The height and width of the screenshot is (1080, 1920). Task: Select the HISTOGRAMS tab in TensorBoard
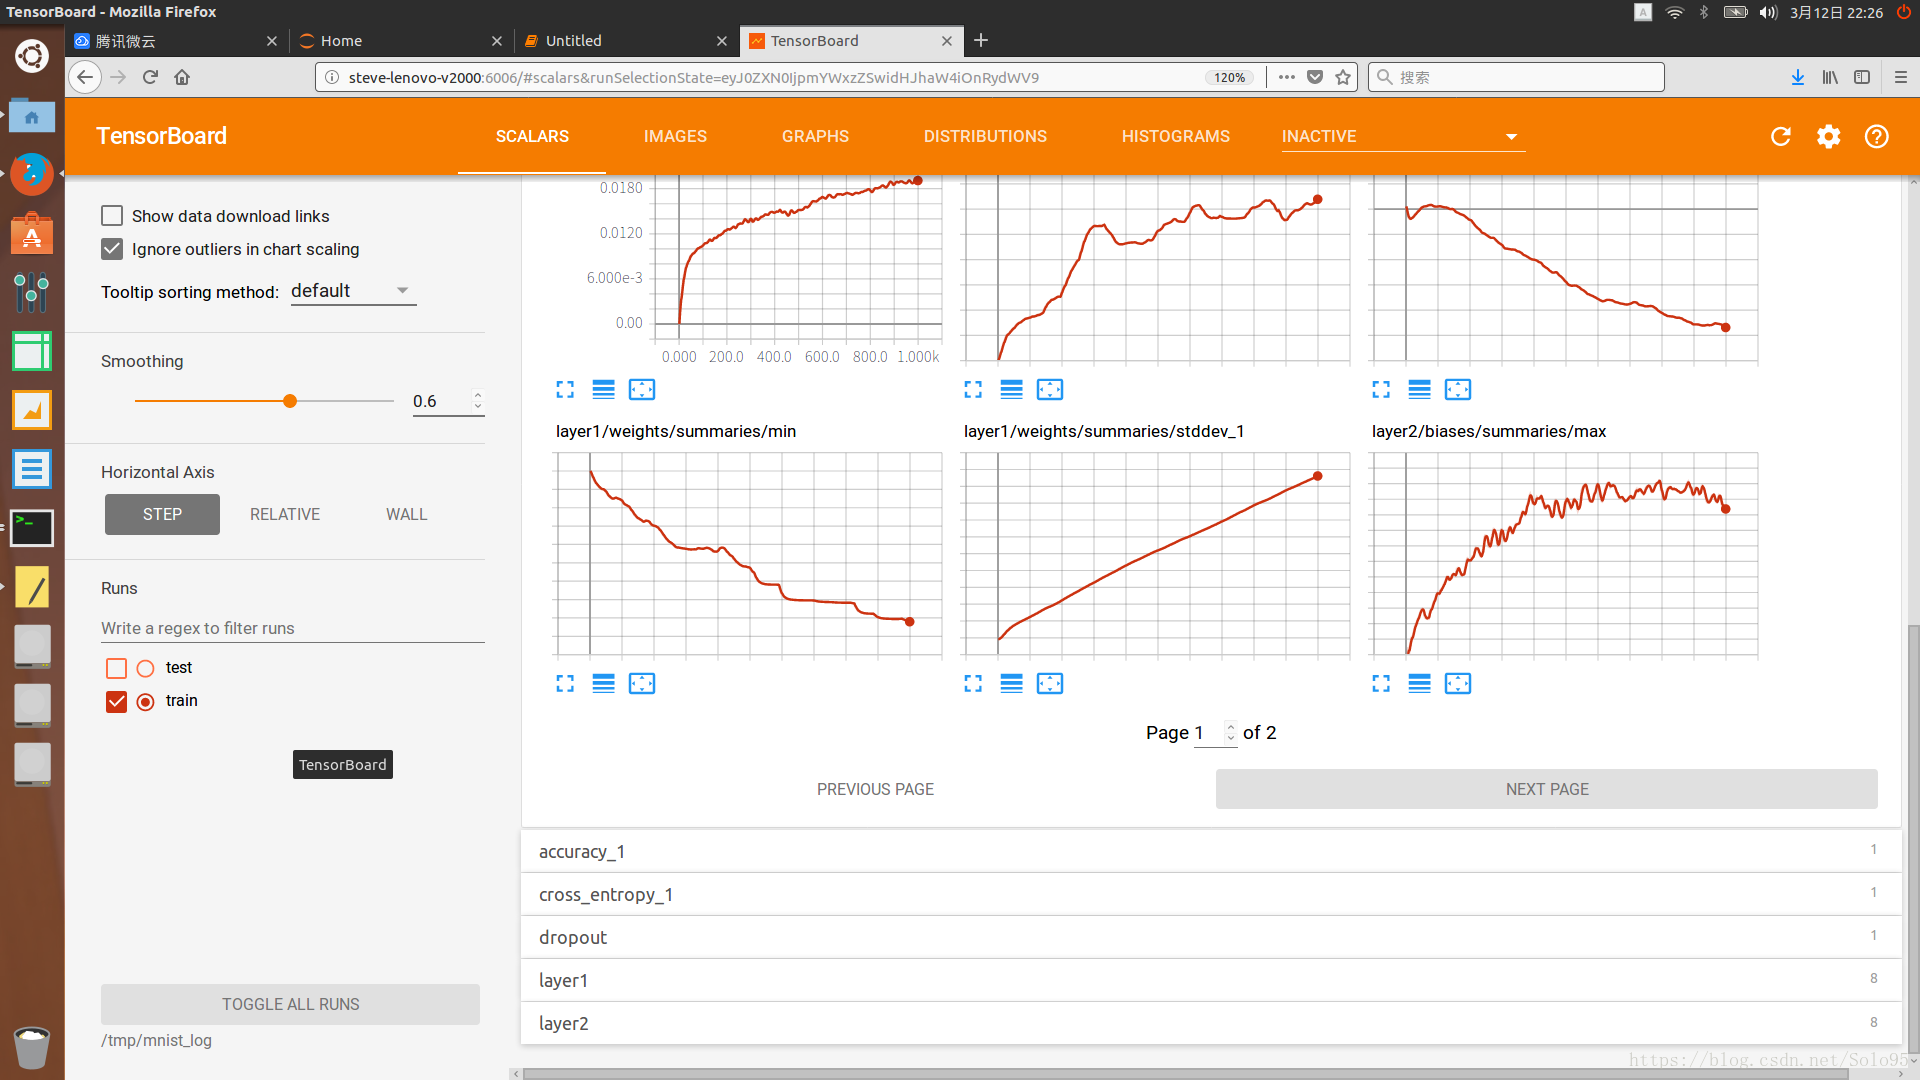point(1175,136)
